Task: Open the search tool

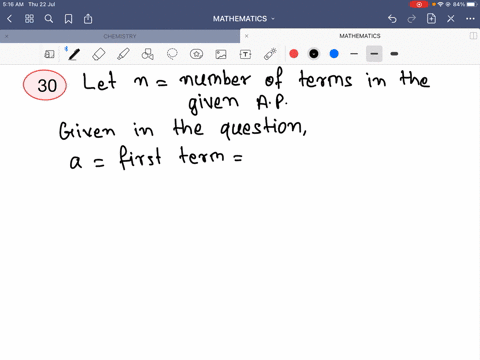Action: (x=49, y=19)
